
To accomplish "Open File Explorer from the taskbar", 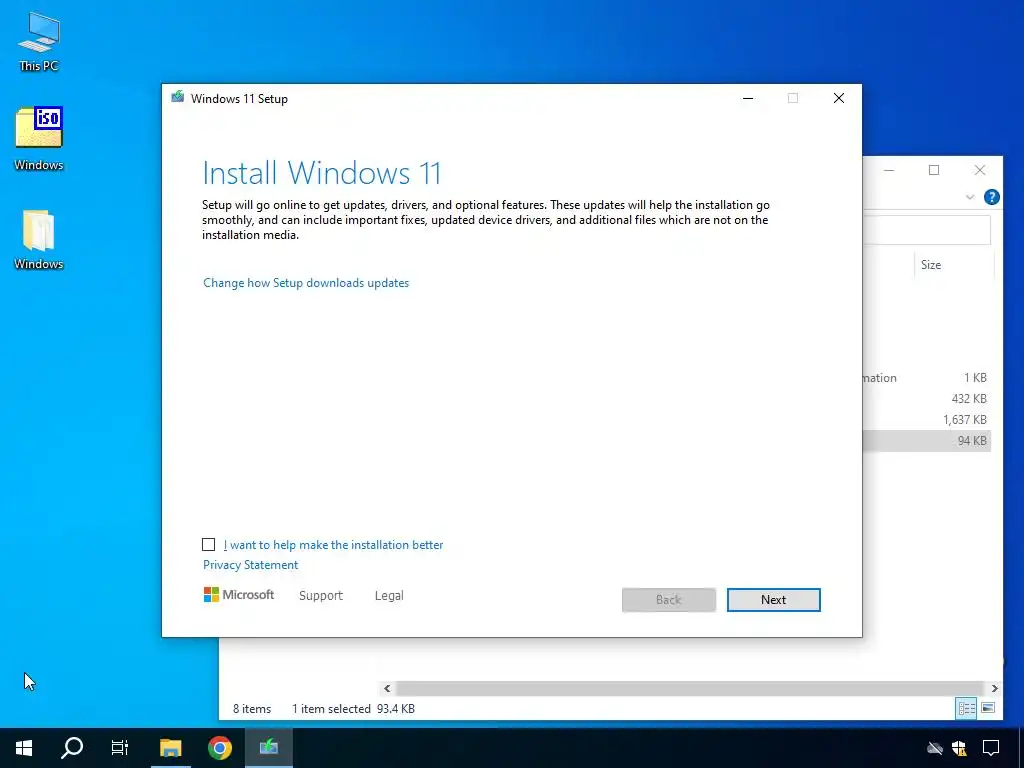I will coord(170,747).
